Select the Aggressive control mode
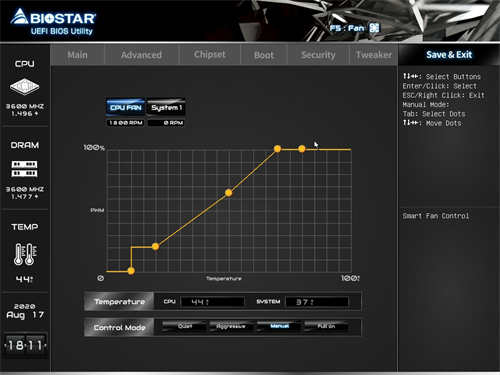Screen dimensions: 500x375 point(231,326)
